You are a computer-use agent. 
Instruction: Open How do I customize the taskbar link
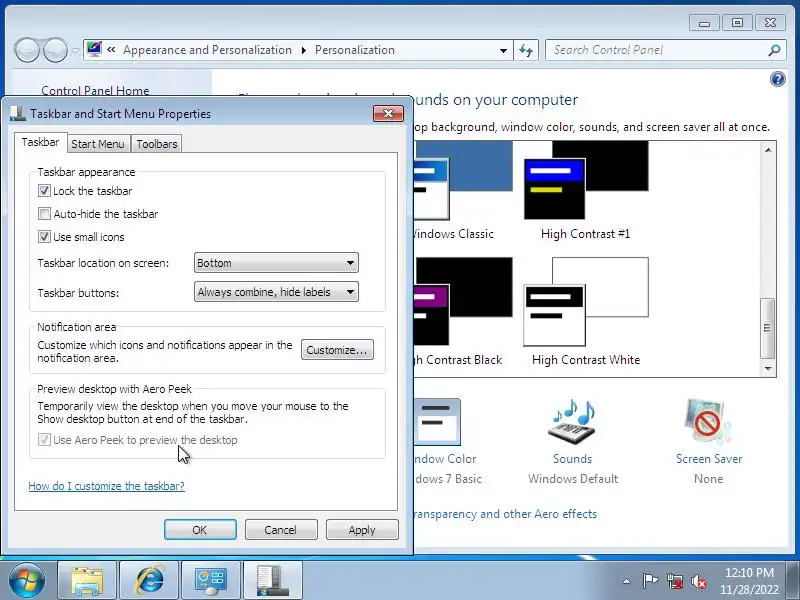point(107,486)
